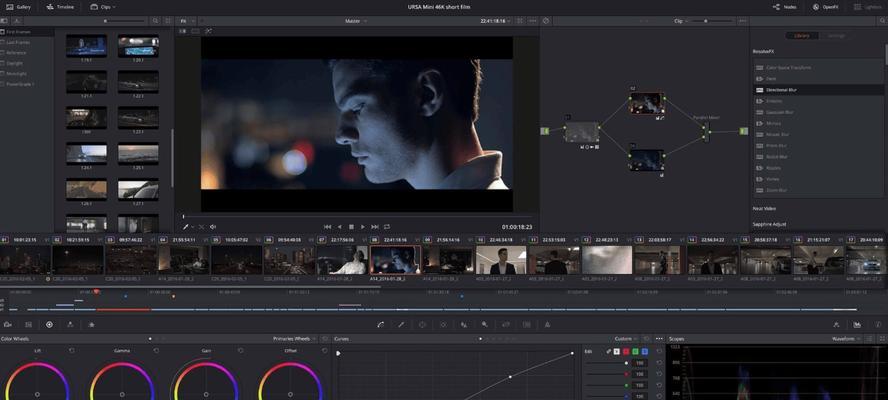Open the Scopes Waveform type dropdown
Image resolution: width=888 pixels, height=400 pixels.
[x=846, y=339]
